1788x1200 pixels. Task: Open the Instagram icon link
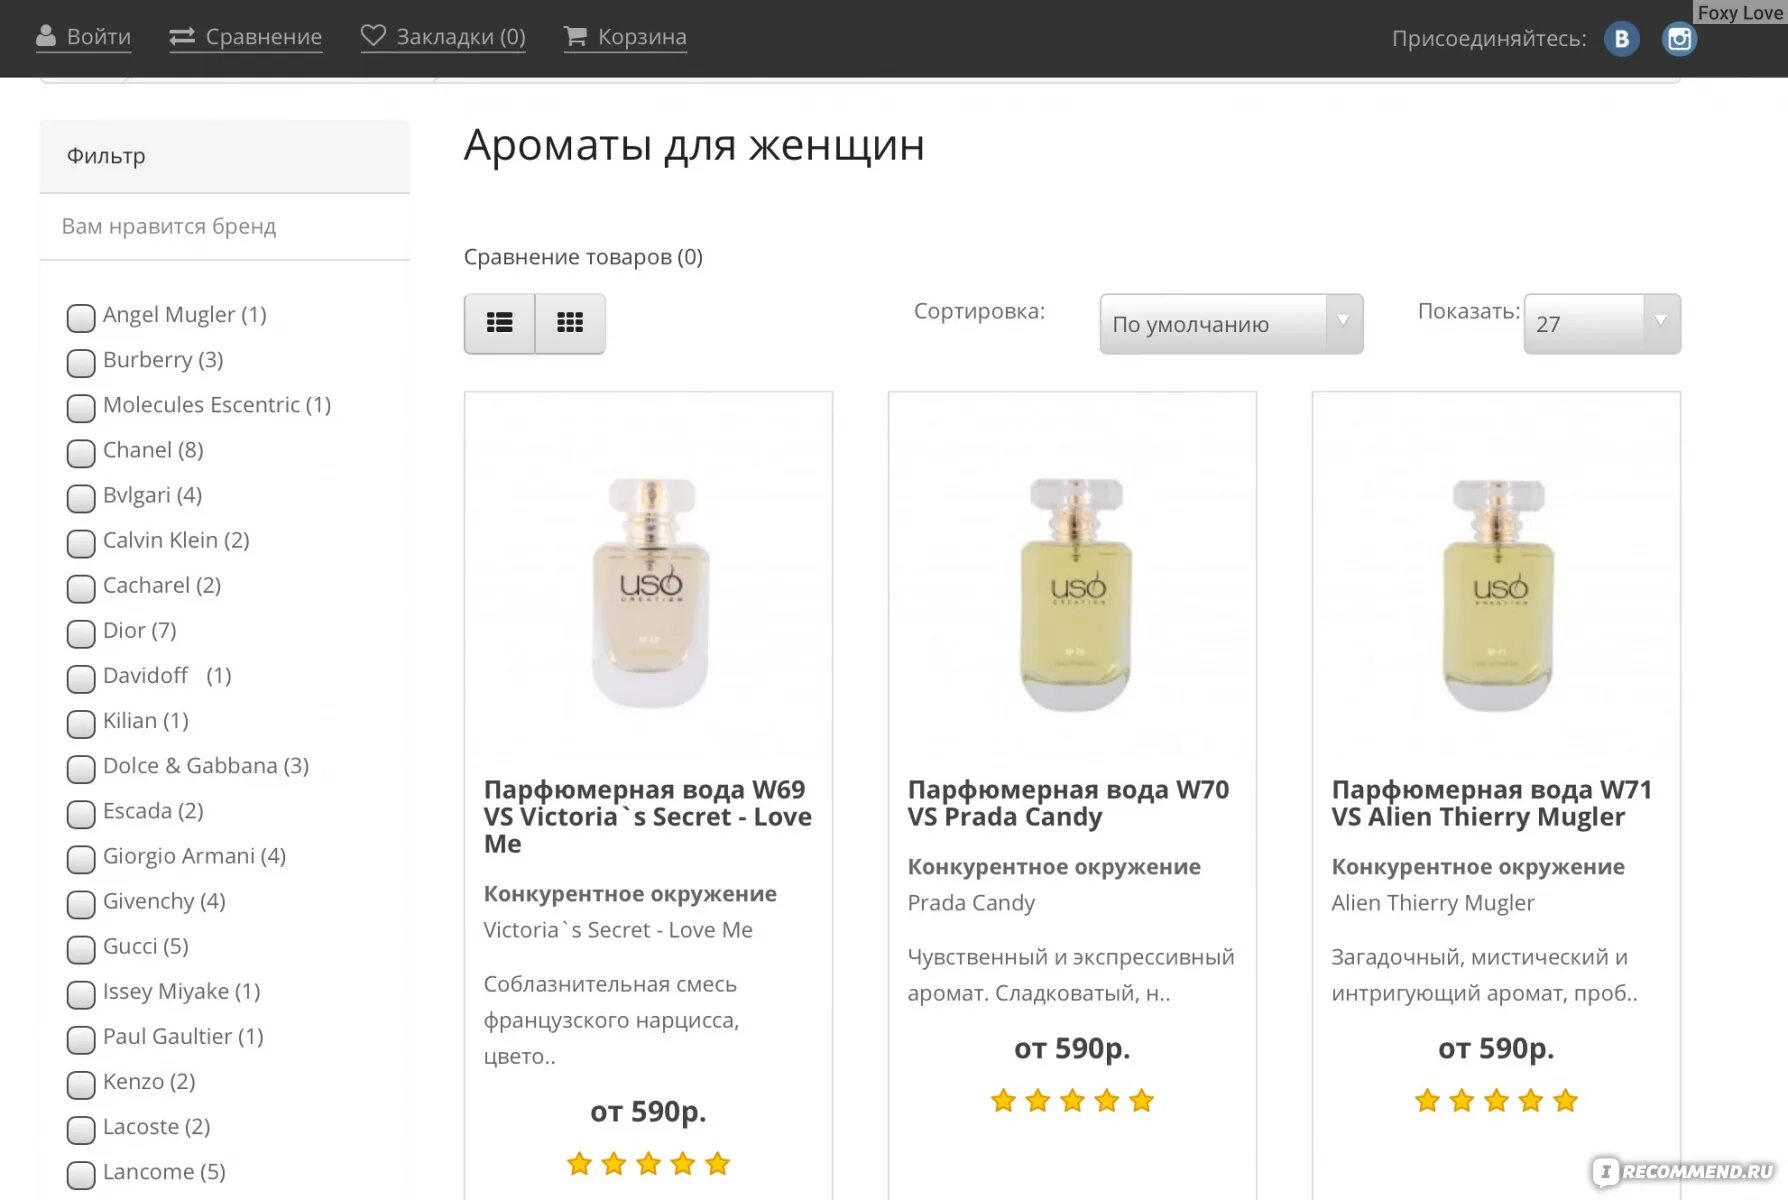tap(1679, 39)
